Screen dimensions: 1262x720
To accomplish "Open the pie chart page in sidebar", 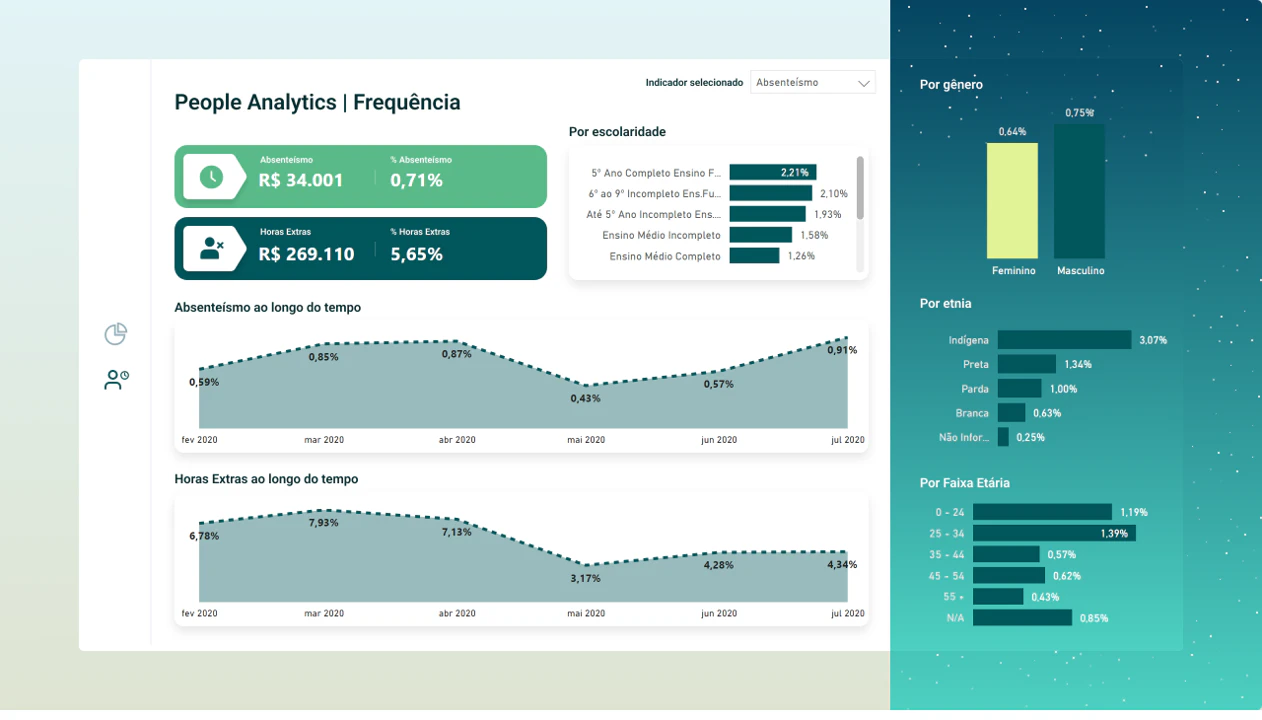I will [x=116, y=334].
